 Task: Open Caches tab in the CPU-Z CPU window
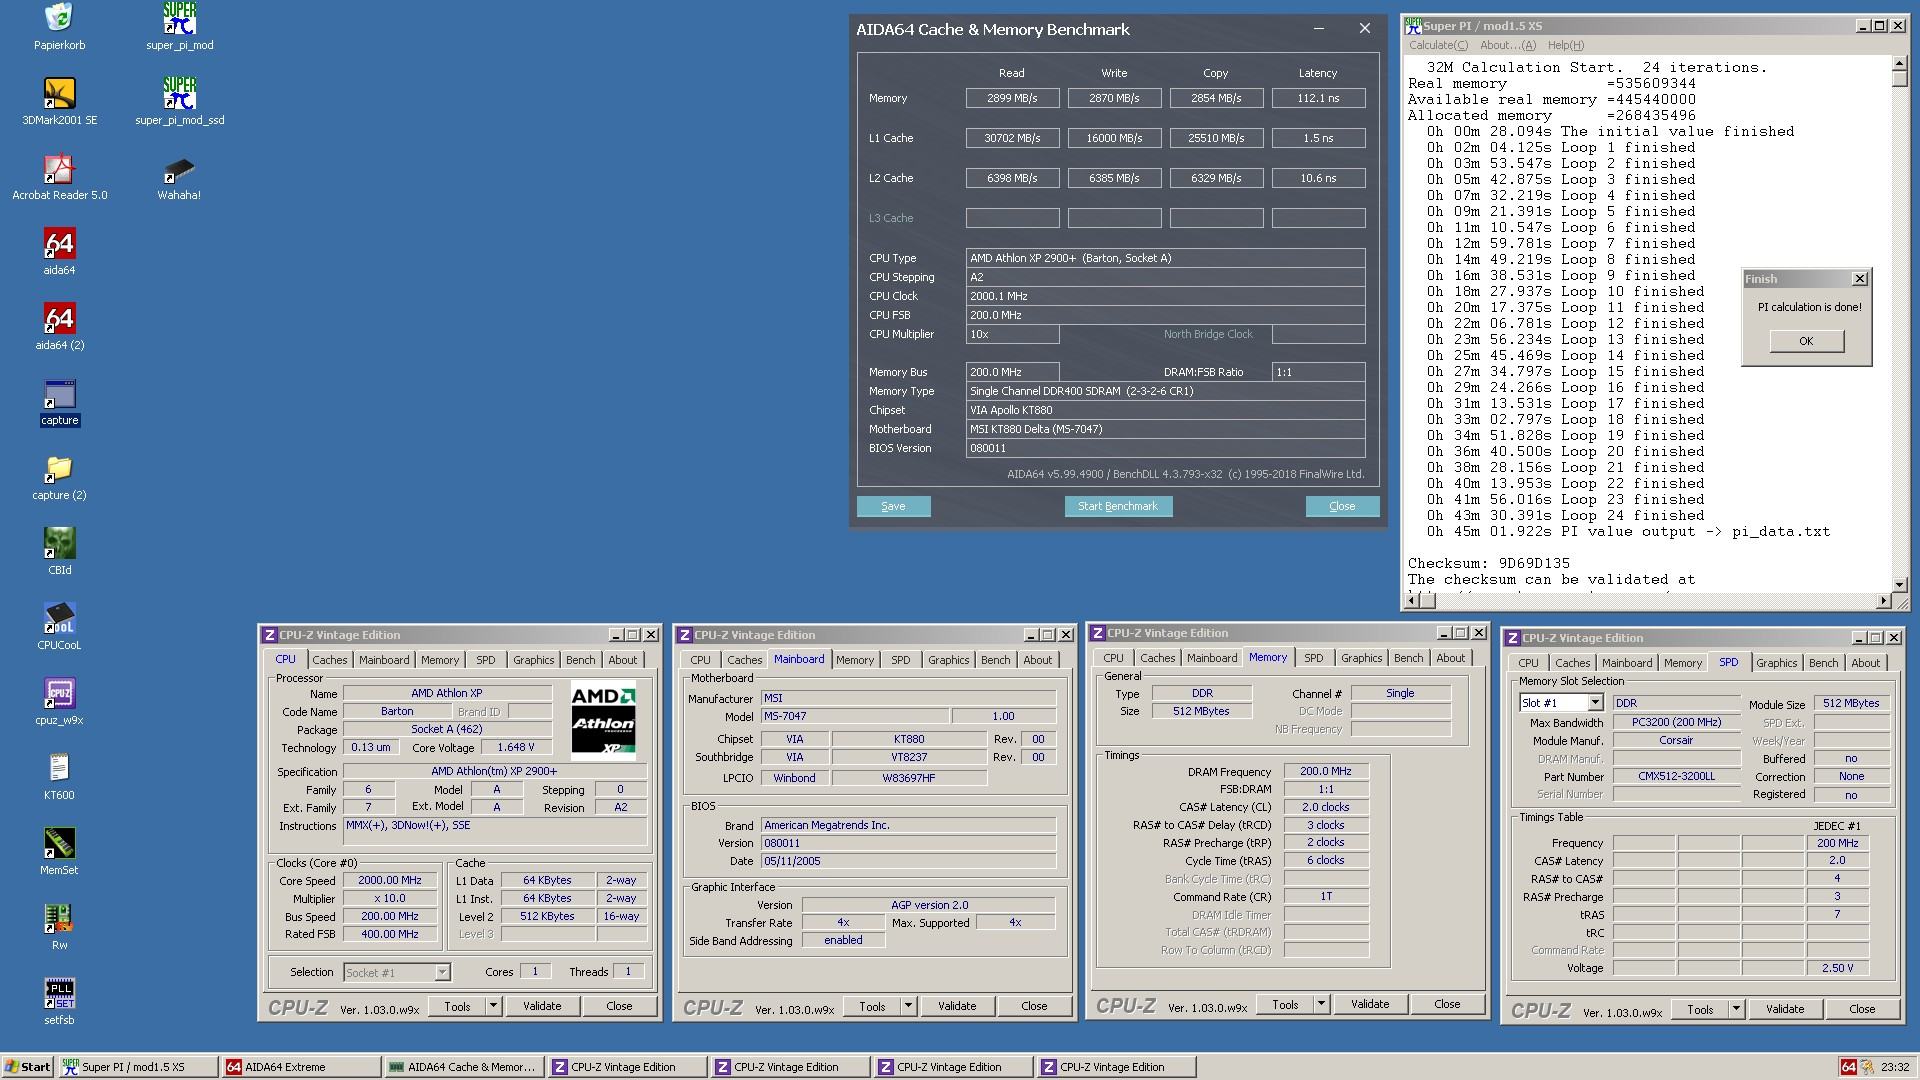point(329,660)
